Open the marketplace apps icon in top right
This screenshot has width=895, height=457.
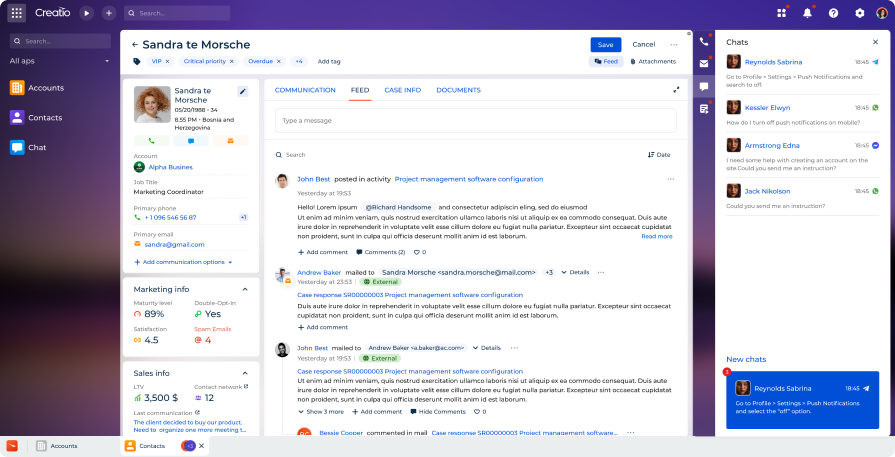(781, 13)
